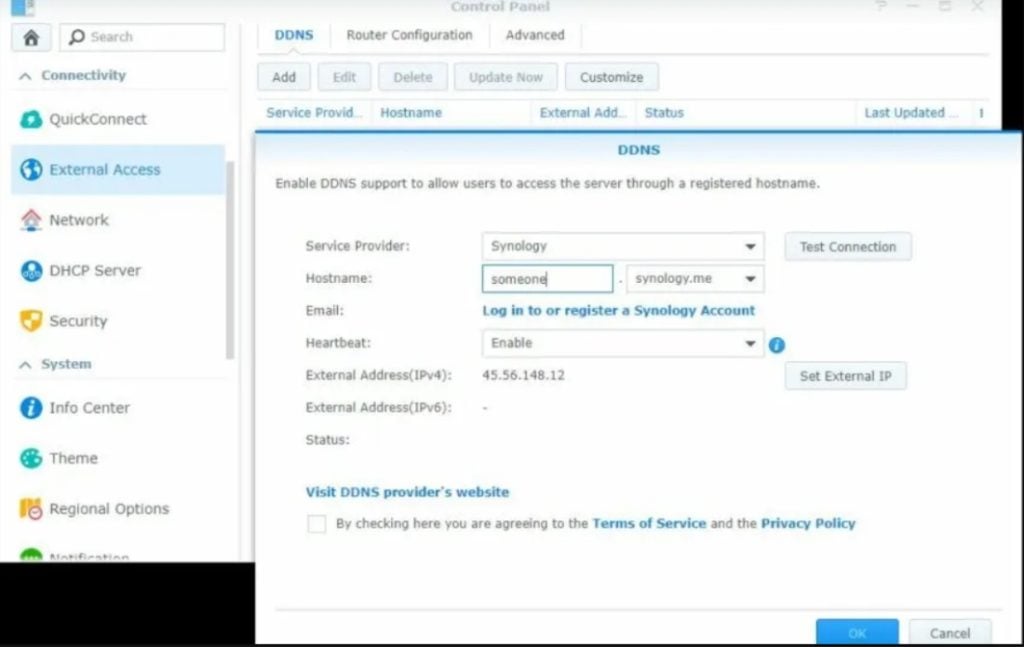Image resolution: width=1024 pixels, height=647 pixels.
Task: Open Info Center icon
Action: 31,407
